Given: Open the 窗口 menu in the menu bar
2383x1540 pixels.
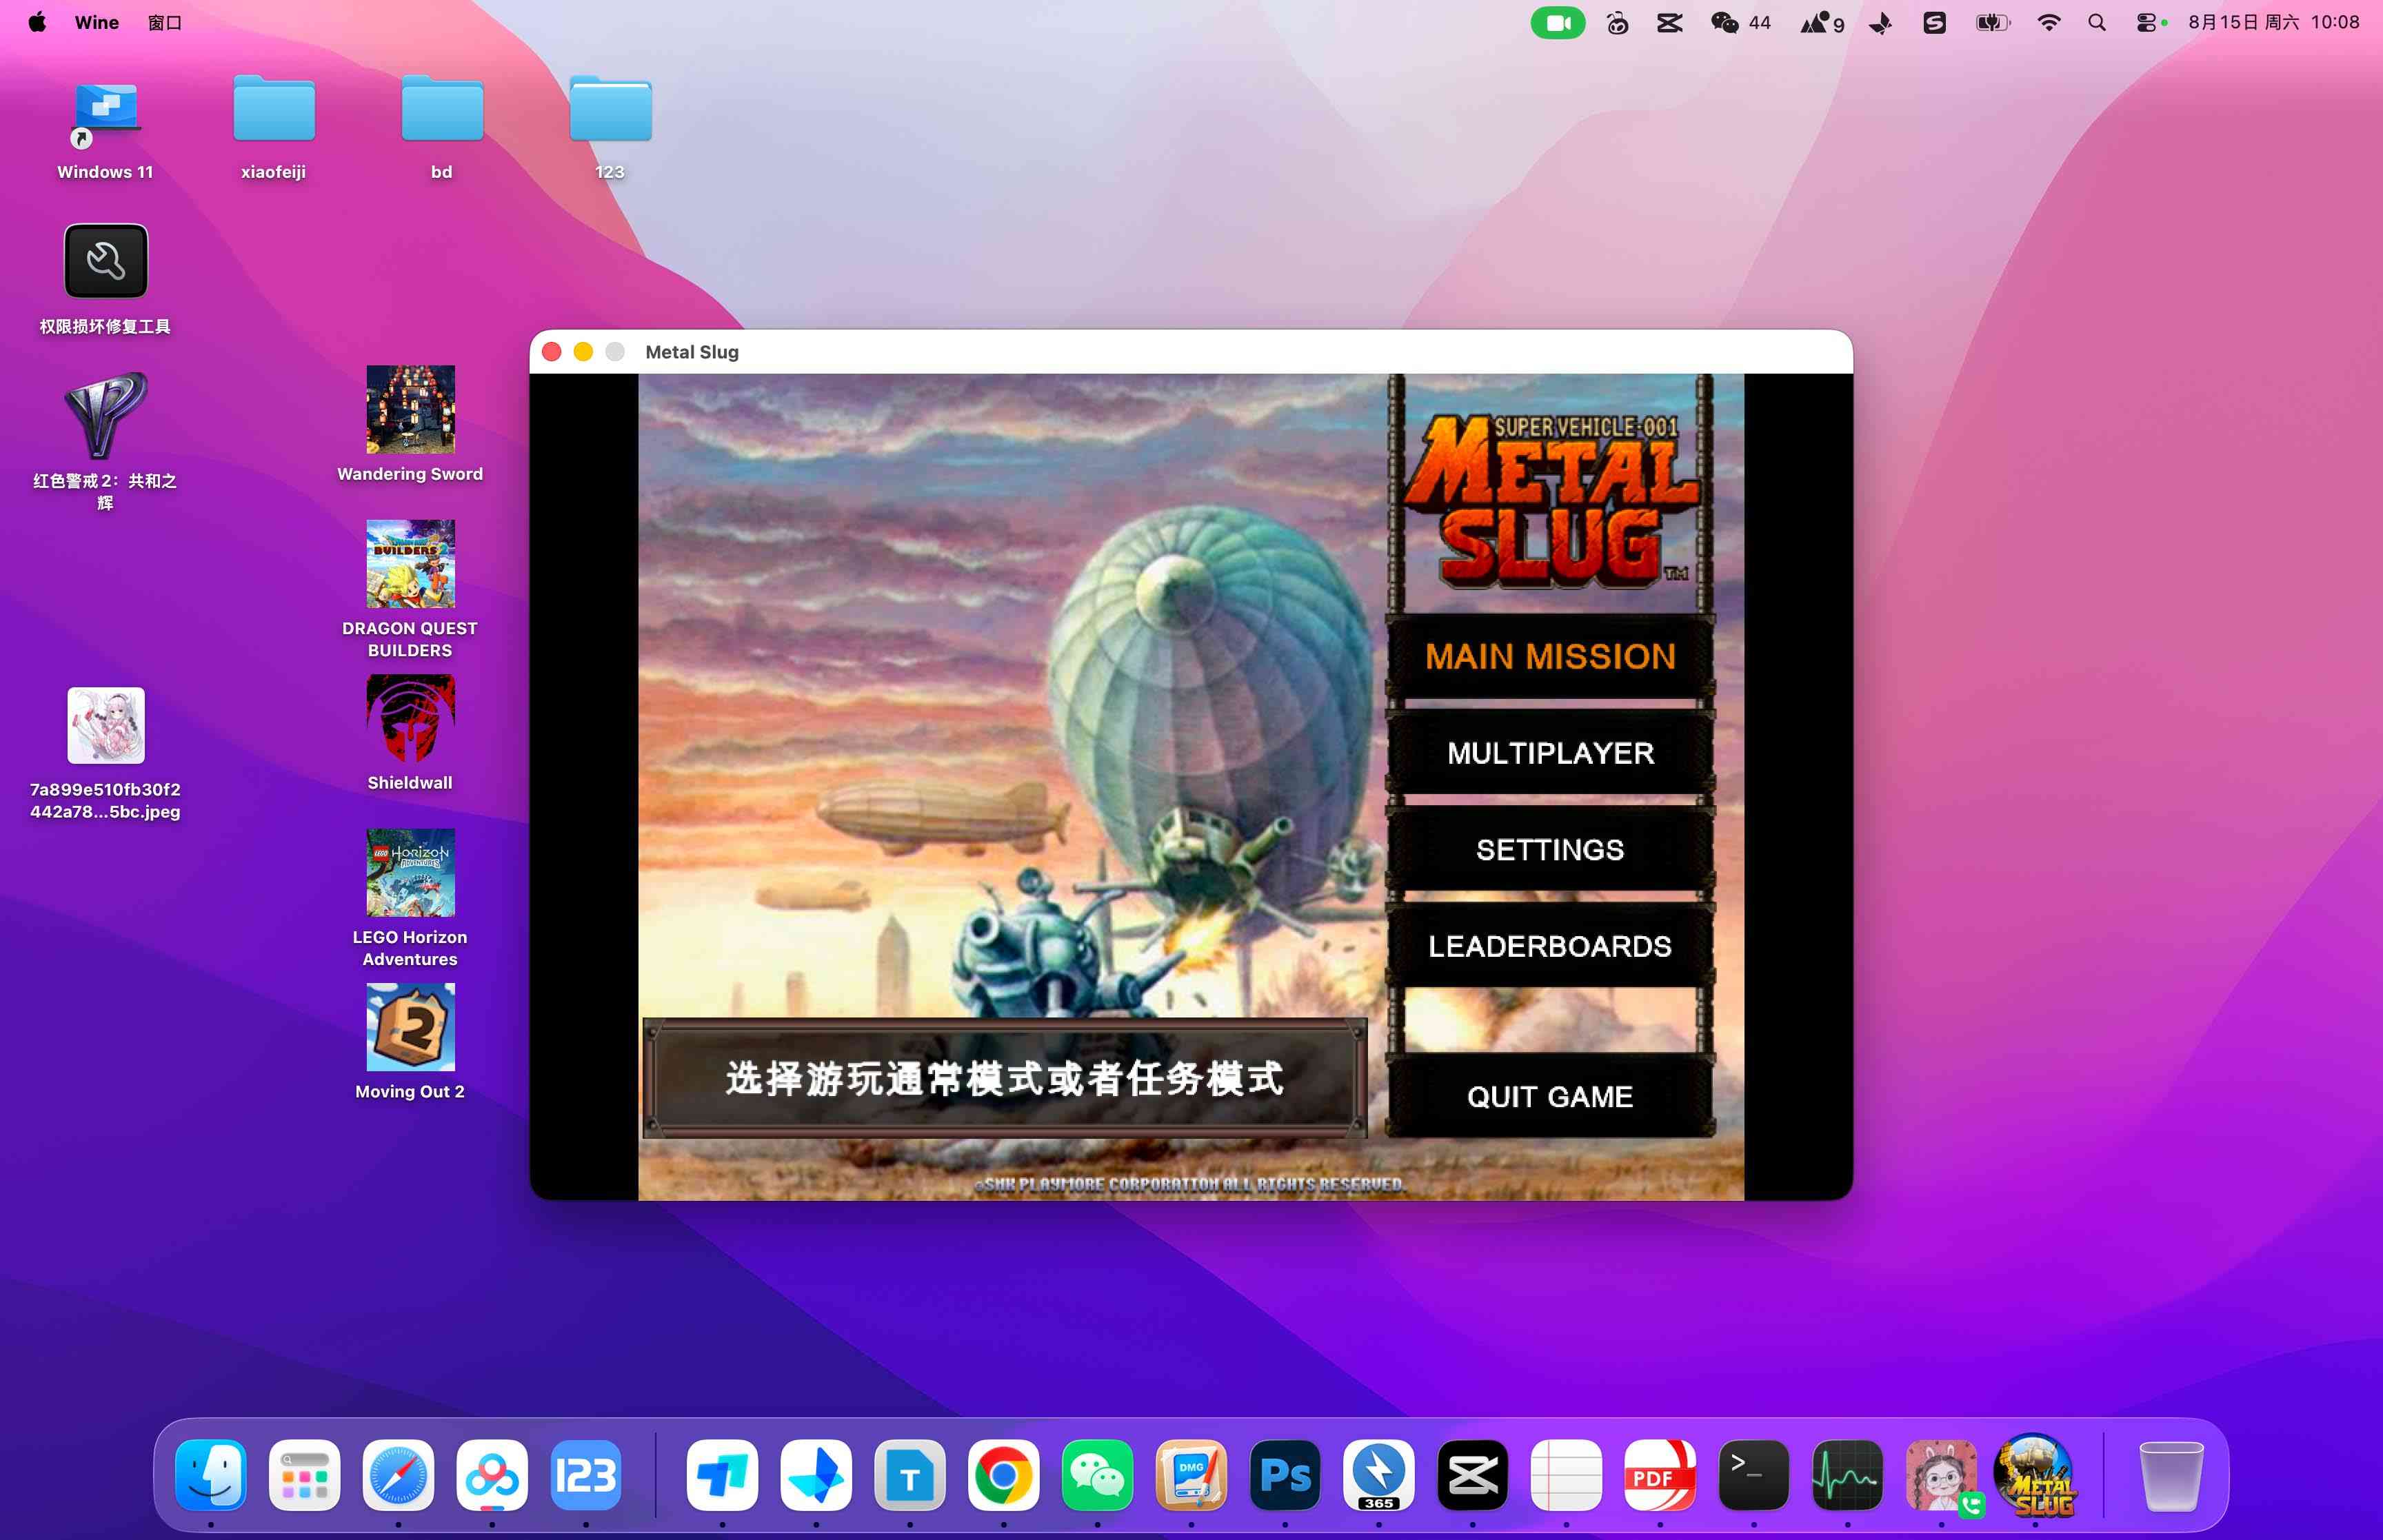Looking at the screenshot, I should [x=165, y=22].
